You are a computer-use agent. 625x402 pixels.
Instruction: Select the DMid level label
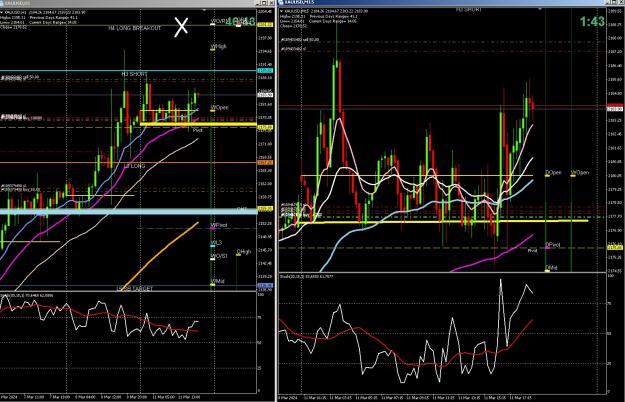point(552,268)
